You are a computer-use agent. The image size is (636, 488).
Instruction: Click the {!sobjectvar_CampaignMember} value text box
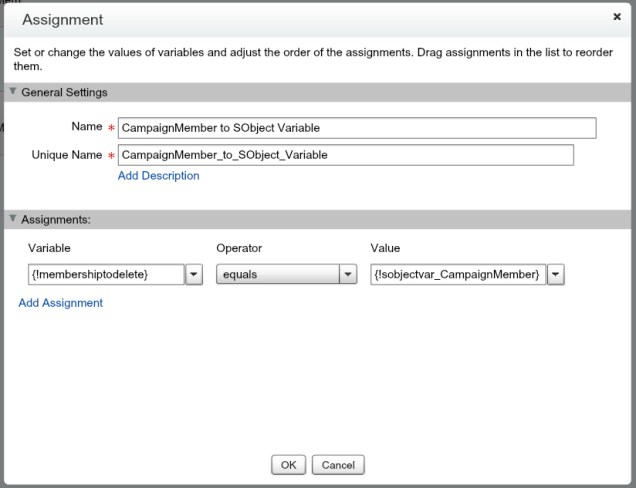pyautogui.click(x=457, y=275)
